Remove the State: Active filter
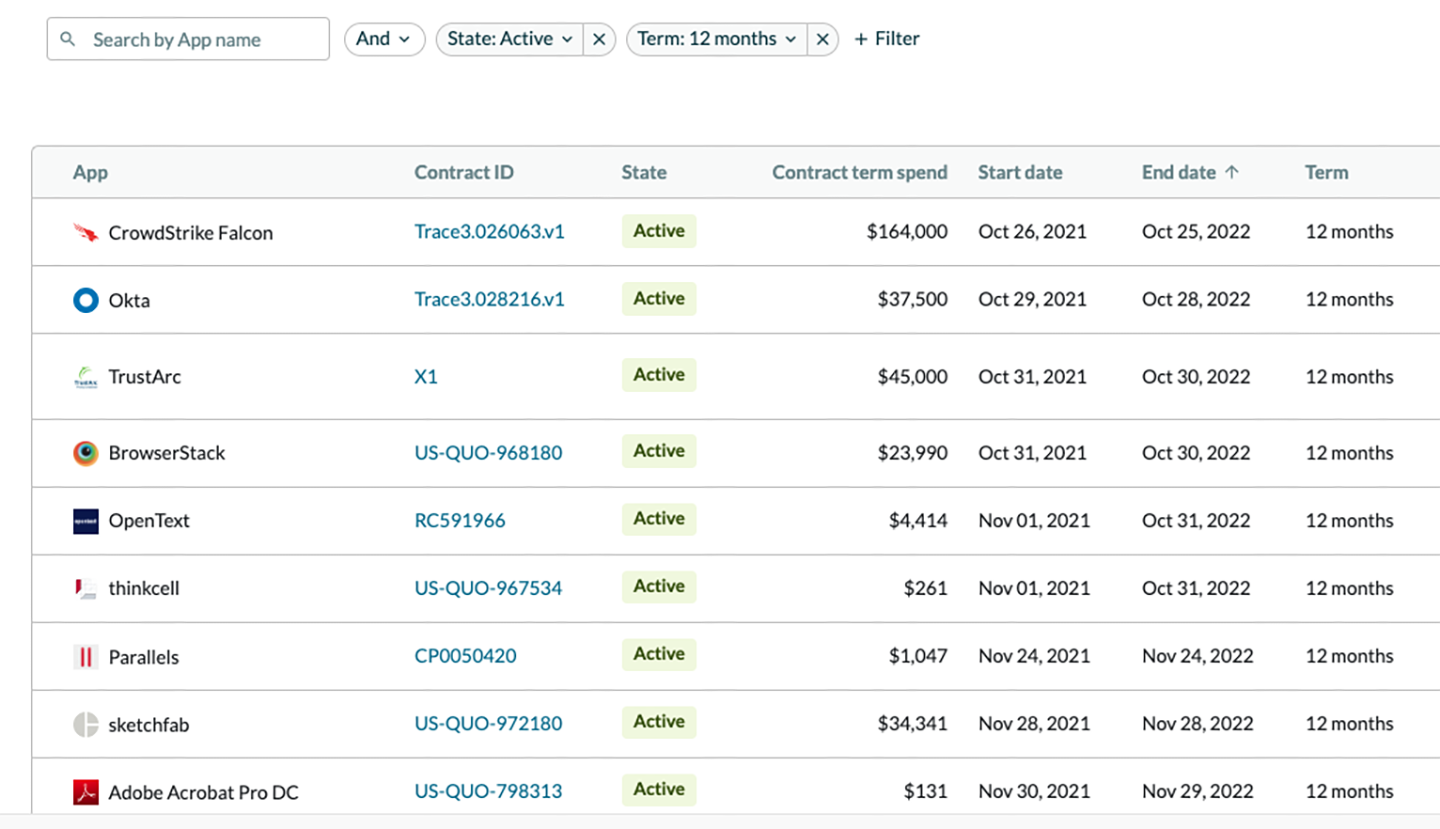Screen dimensions: 1440x829 click(x=598, y=39)
